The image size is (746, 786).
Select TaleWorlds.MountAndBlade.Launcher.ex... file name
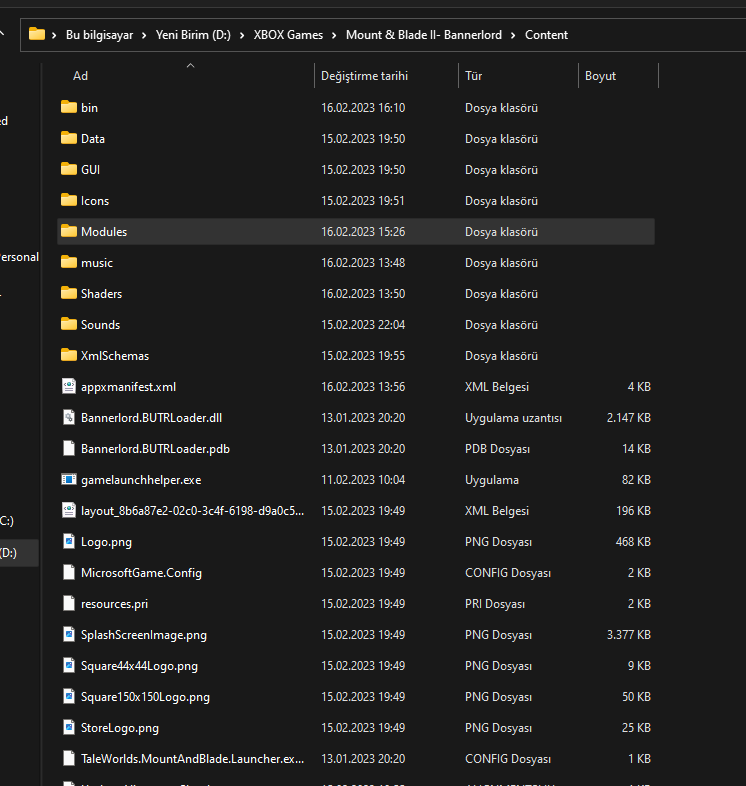193,758
